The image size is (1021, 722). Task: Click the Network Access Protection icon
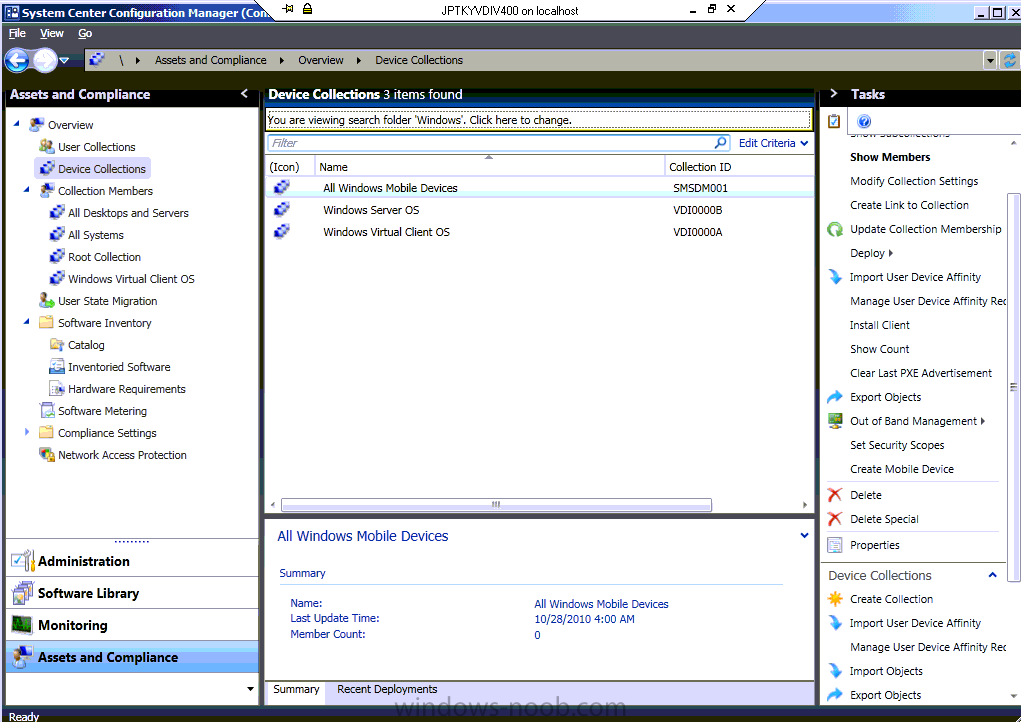click(47, 455)
